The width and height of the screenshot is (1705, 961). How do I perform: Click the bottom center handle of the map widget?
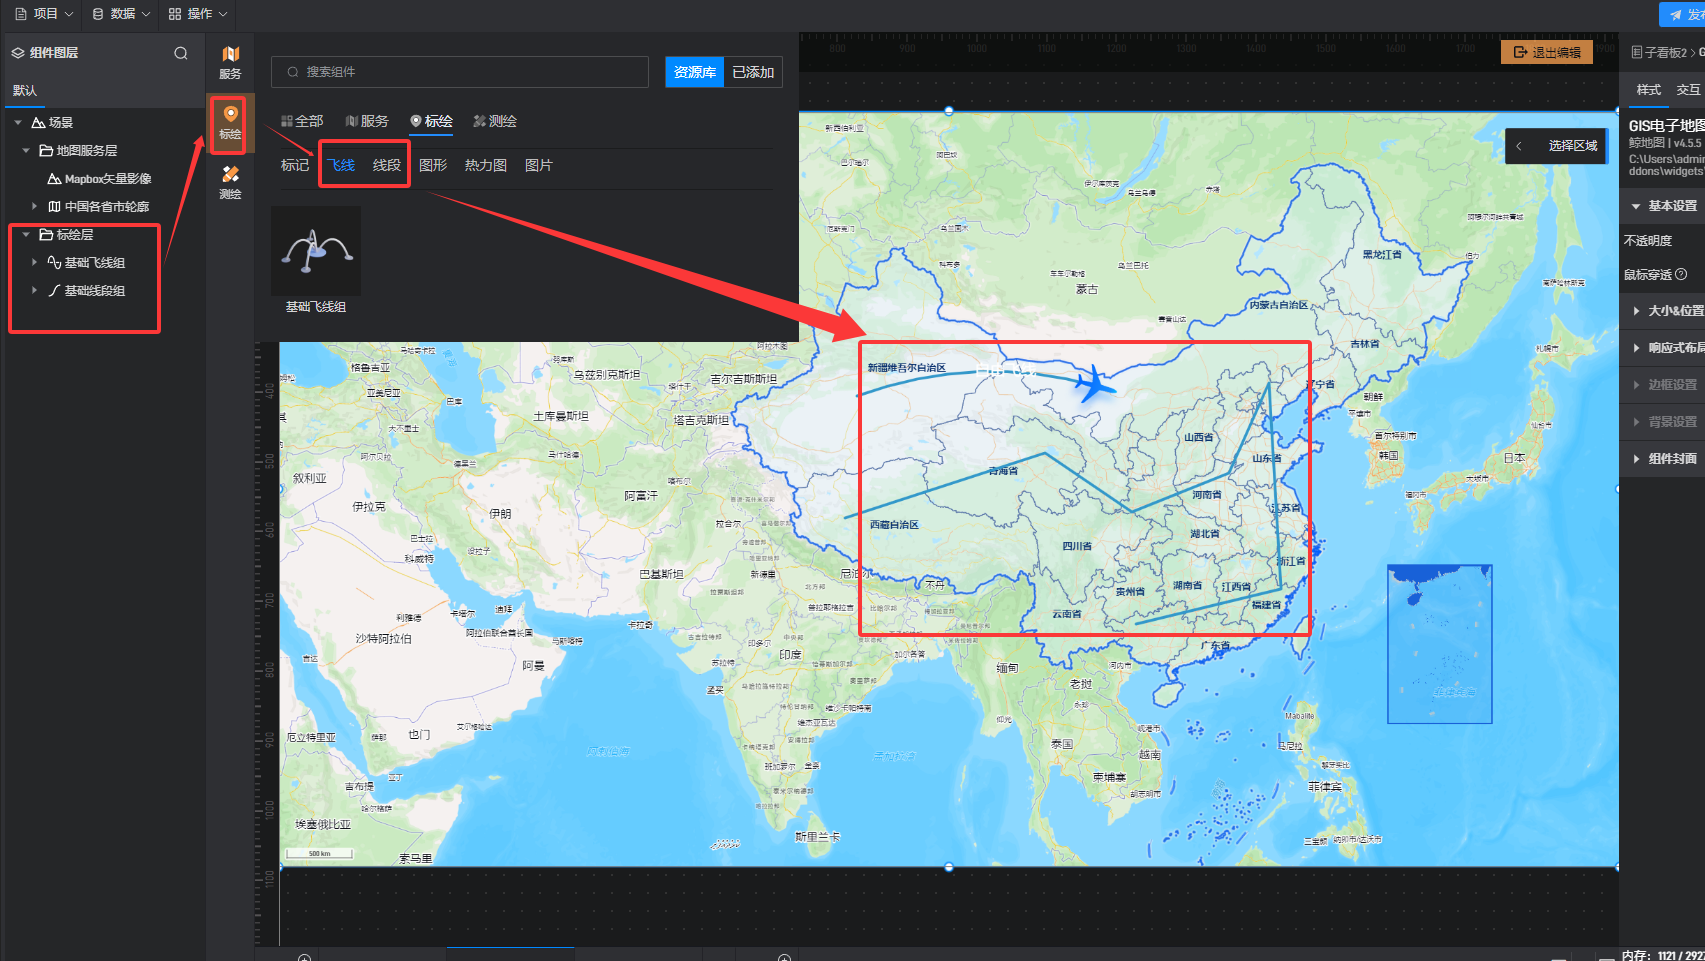tap(949, 867)
